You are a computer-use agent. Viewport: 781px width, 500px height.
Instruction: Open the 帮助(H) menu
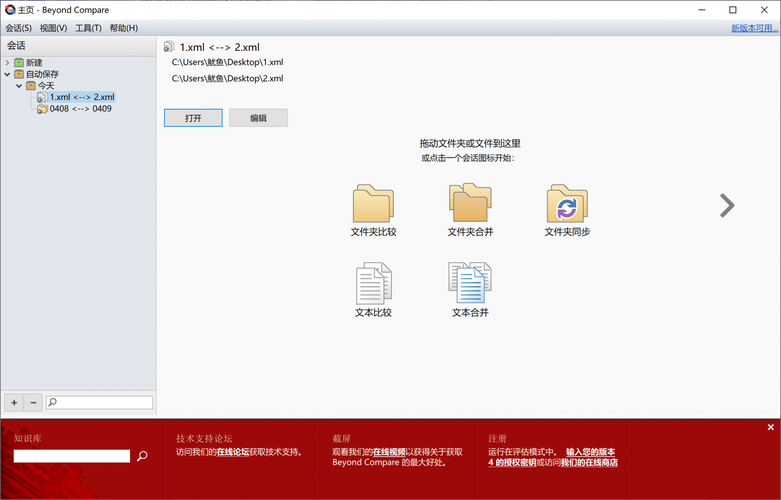tap(124, 28)
